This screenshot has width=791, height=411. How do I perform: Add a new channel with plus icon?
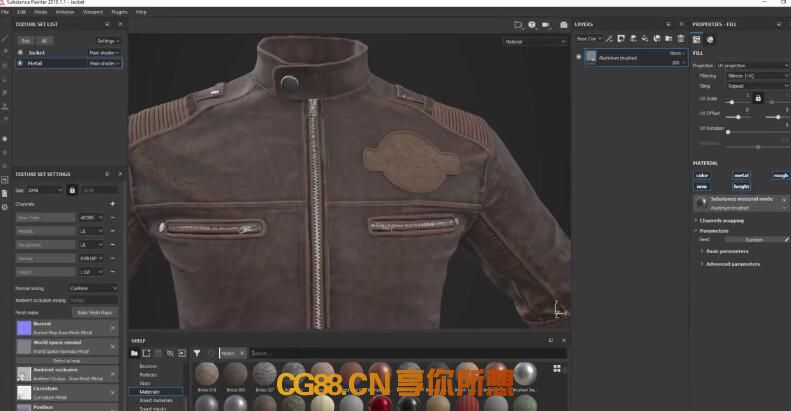112,204
